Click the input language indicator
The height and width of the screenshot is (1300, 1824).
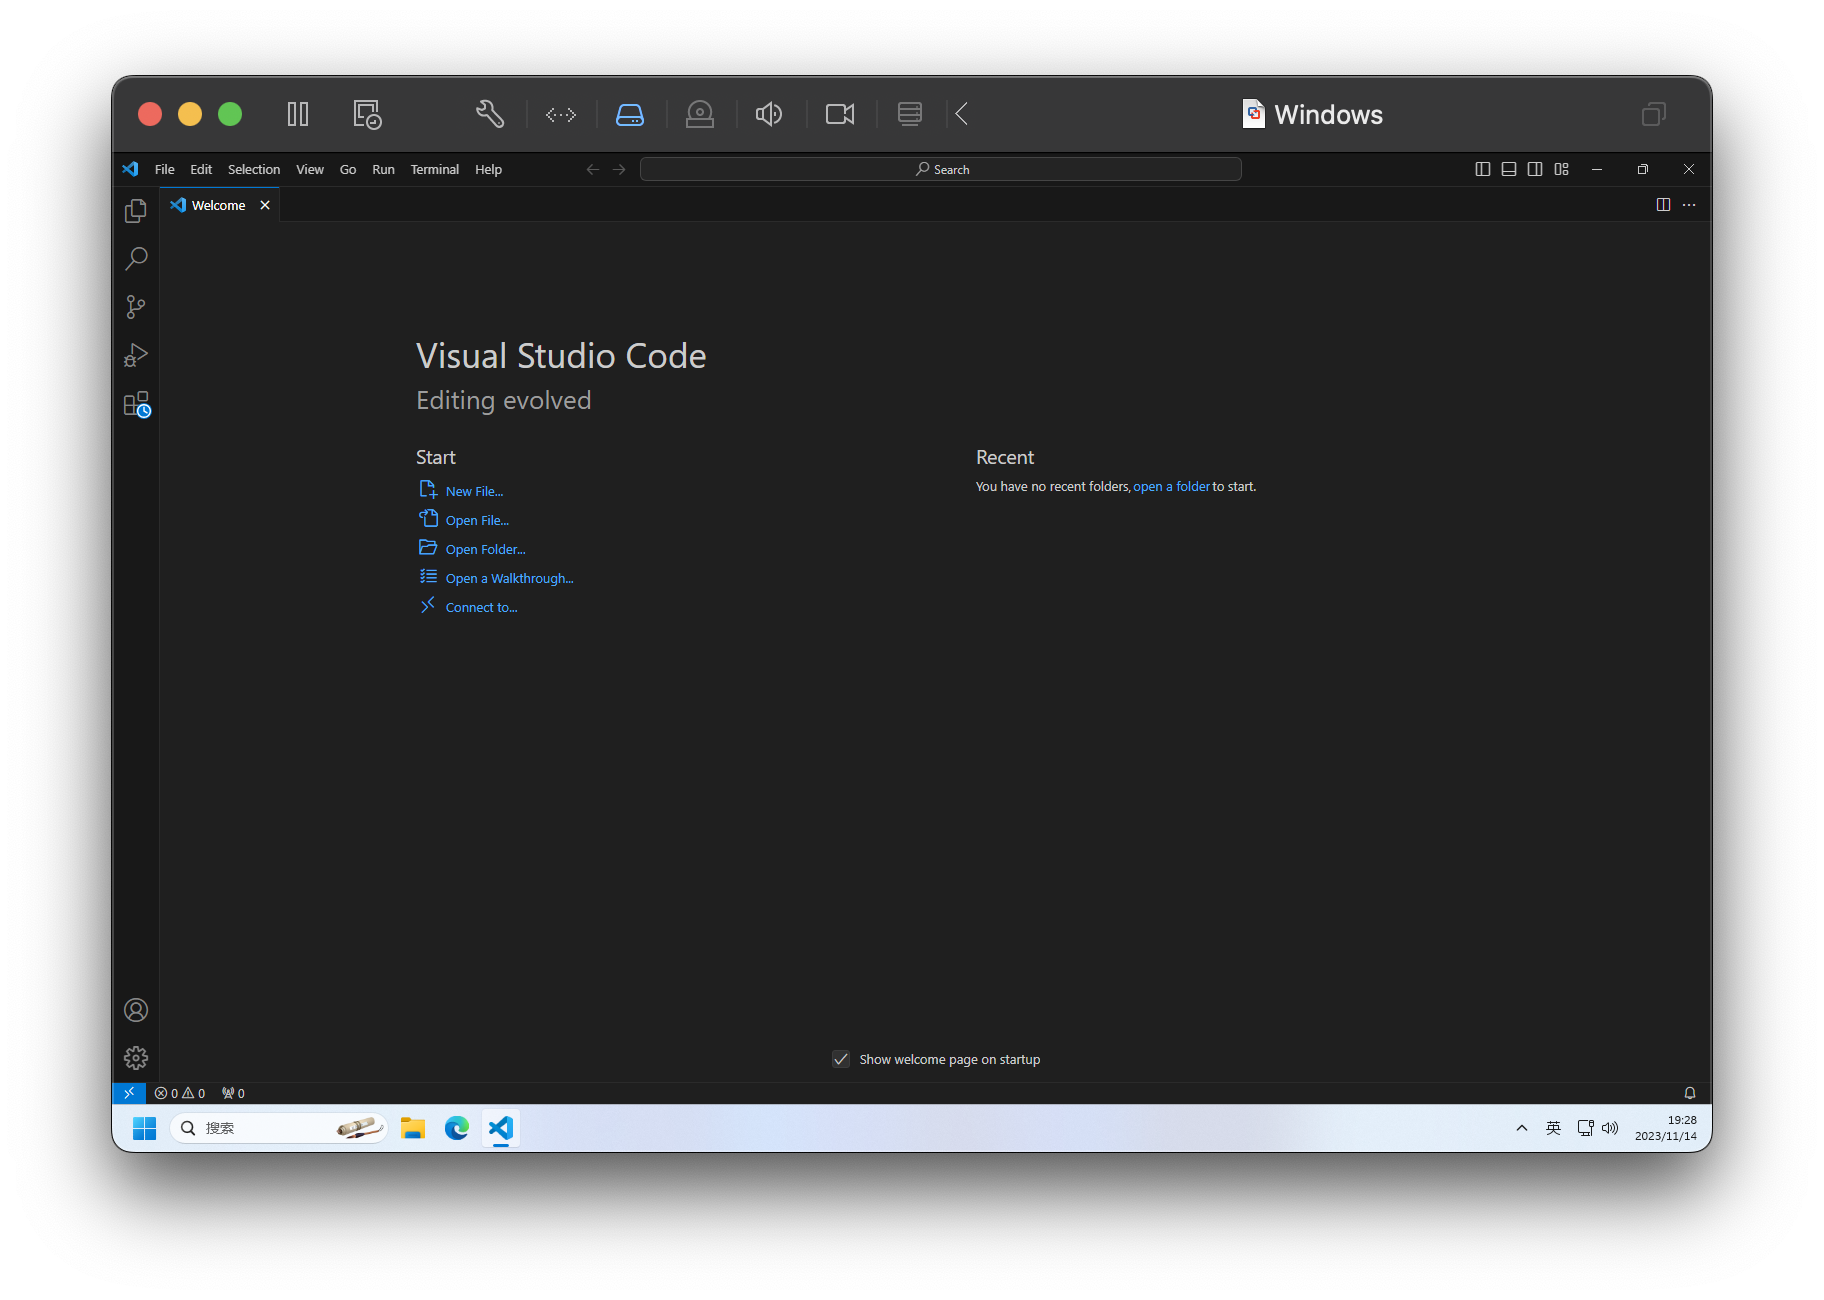(1553, 1128)
